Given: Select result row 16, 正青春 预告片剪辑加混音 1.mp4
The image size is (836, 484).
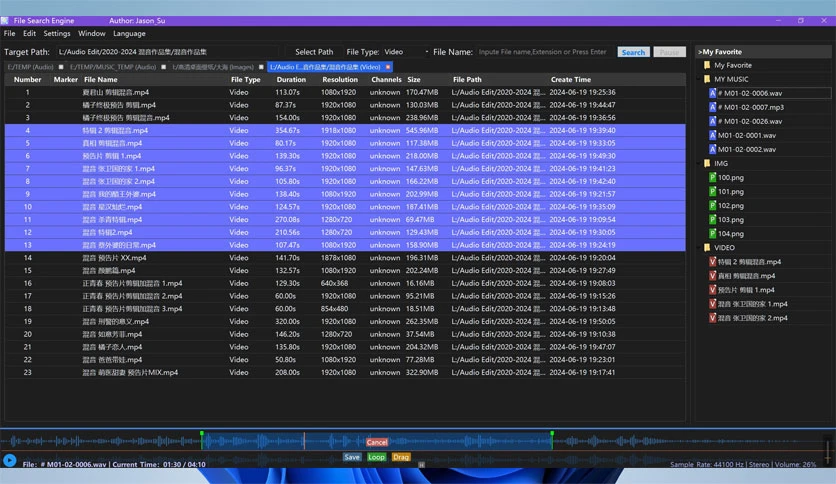Looking at the screenshot, I should pos(345,283).
